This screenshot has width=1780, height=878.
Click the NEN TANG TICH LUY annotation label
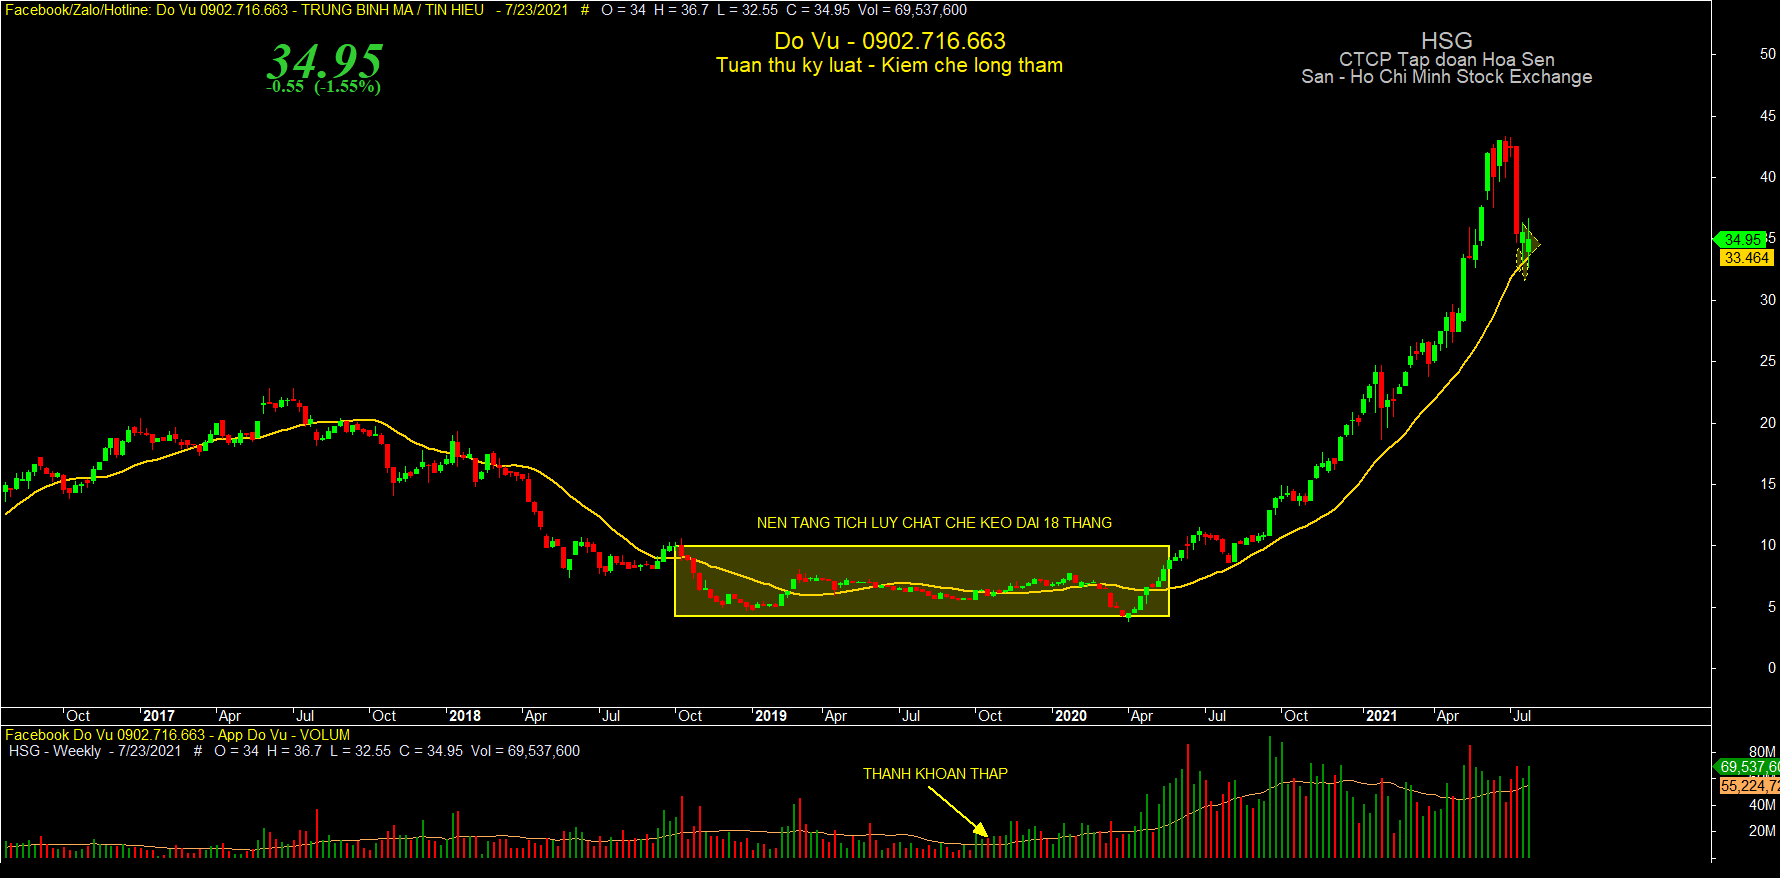(934, 523)
